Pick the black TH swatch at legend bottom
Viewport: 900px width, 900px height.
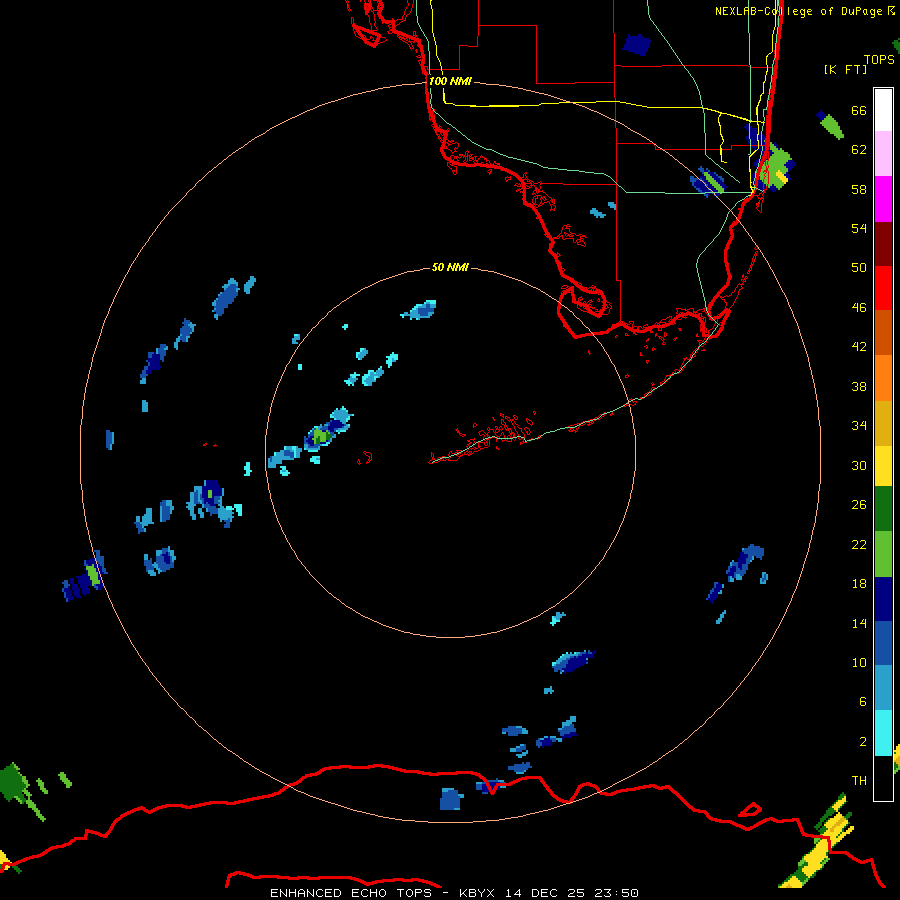[883, 778]
